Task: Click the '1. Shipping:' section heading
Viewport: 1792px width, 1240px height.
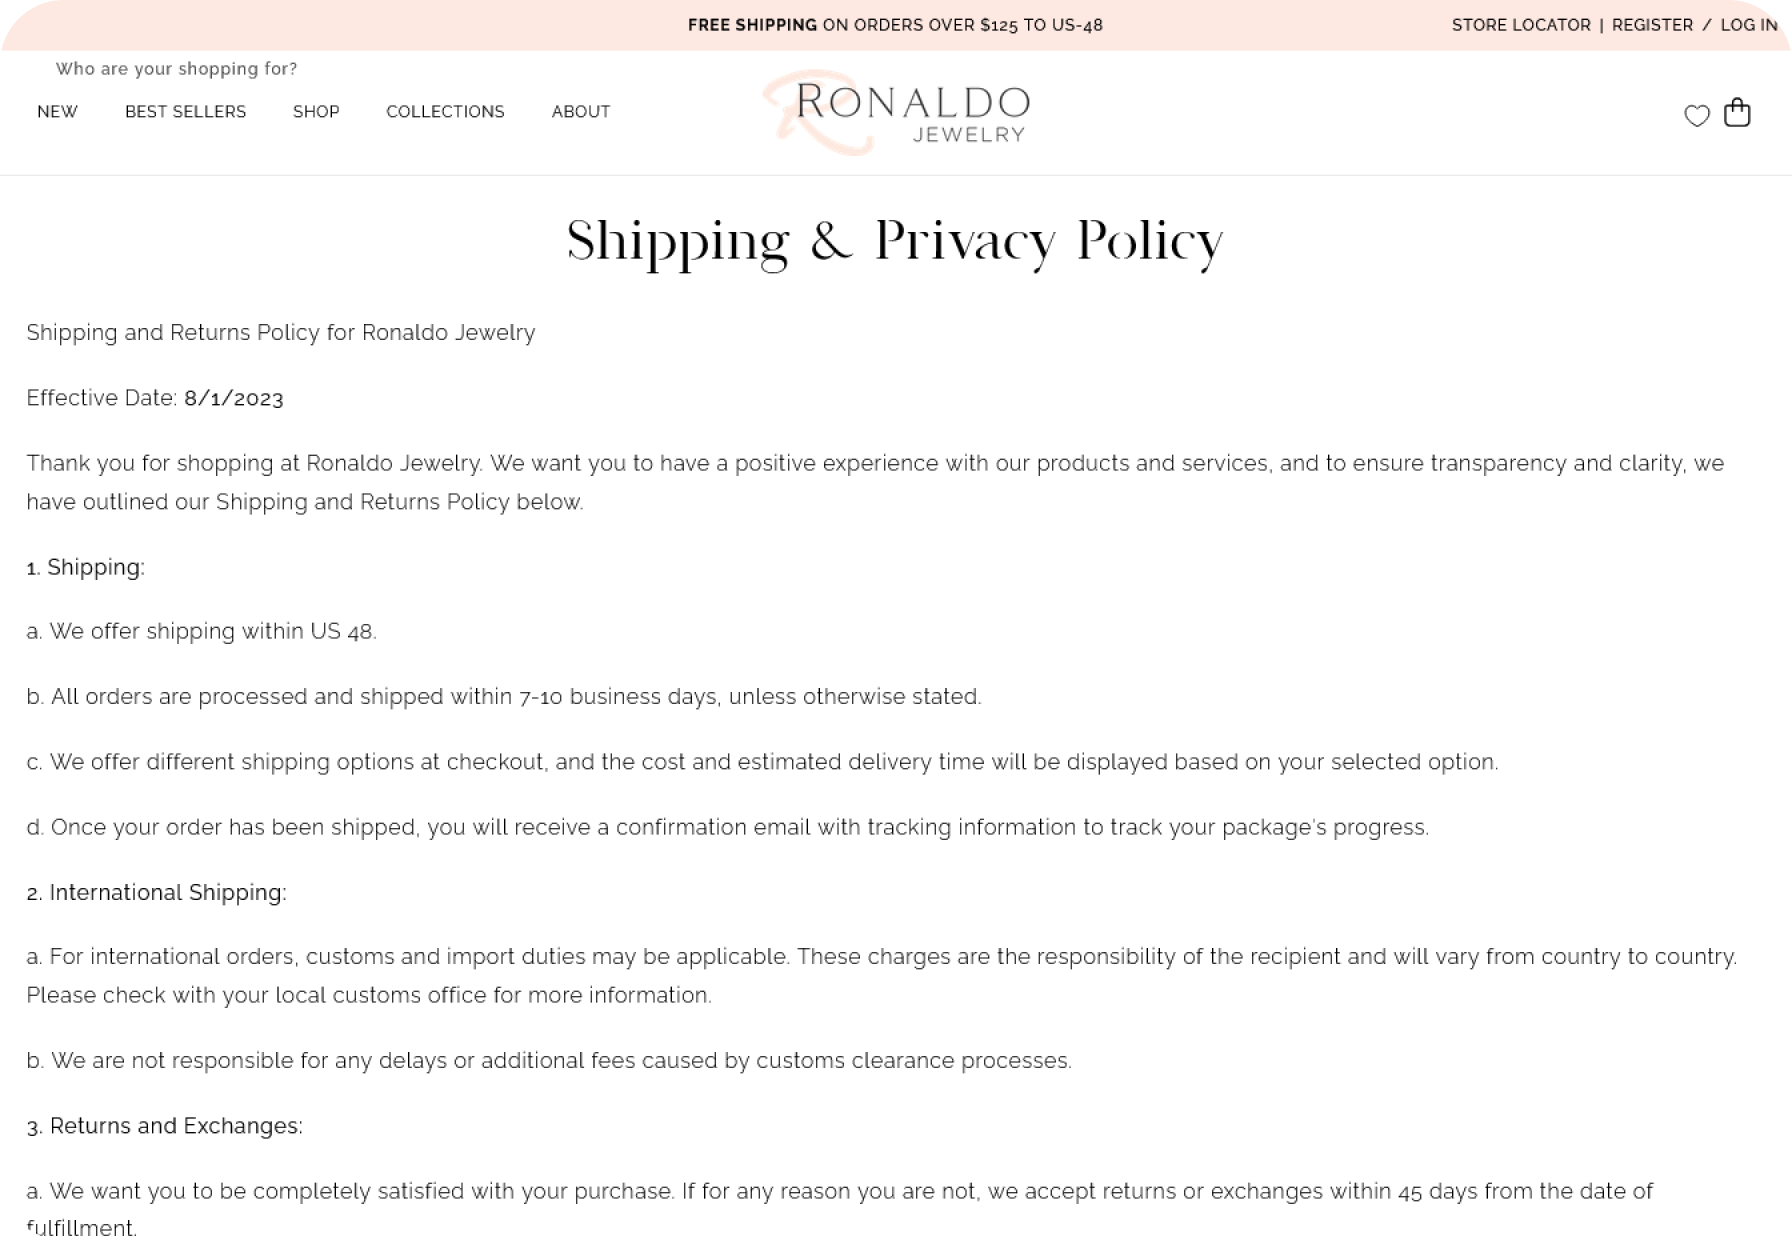Action: tap(86, 567)
